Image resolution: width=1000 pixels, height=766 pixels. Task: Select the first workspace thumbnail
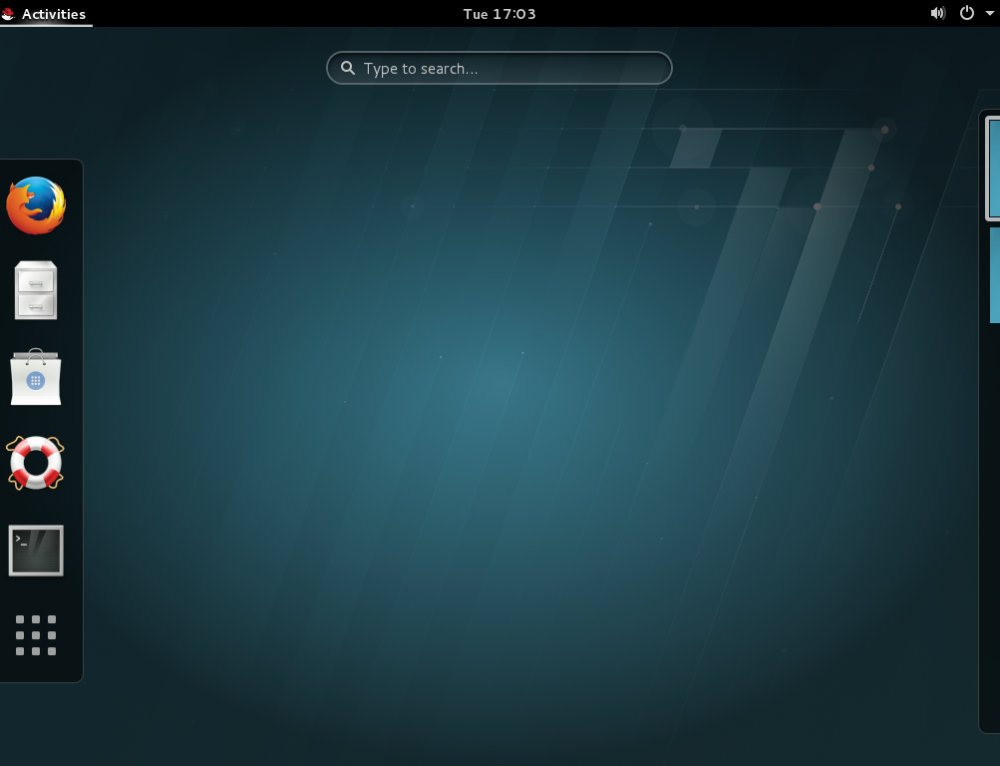[x=994, y=168]
